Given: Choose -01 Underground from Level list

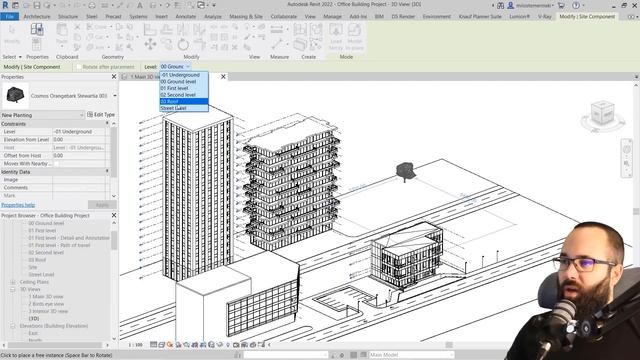Looking at the screenshot, I should (184, 75).
